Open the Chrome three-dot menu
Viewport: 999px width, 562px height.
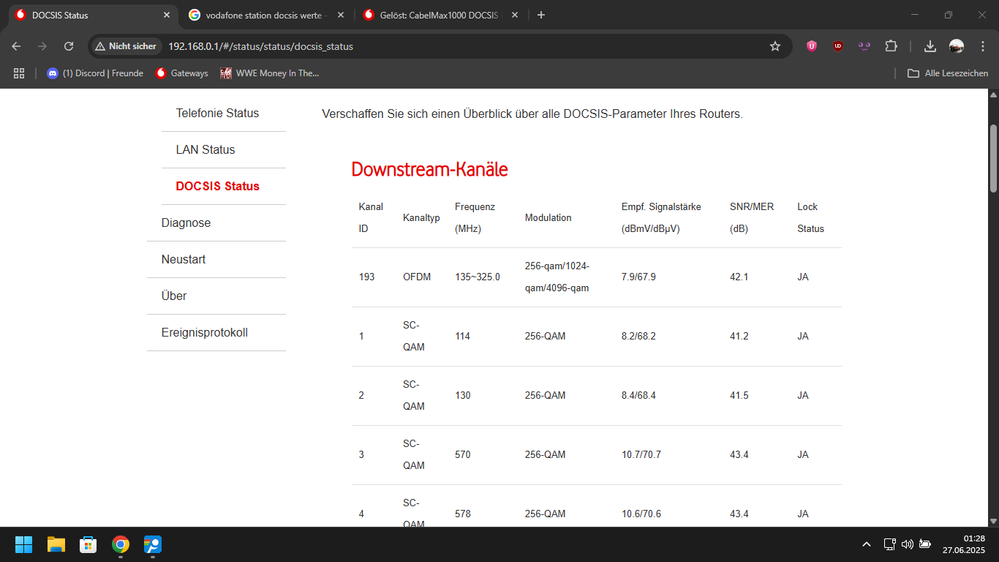click(982, 46)
